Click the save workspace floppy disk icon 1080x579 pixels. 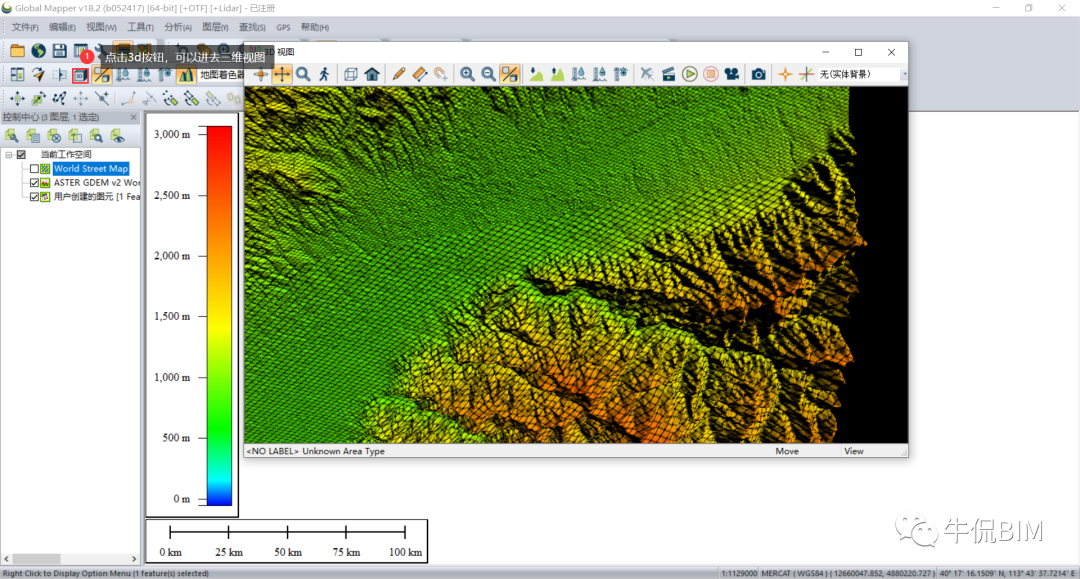[60, 51]
